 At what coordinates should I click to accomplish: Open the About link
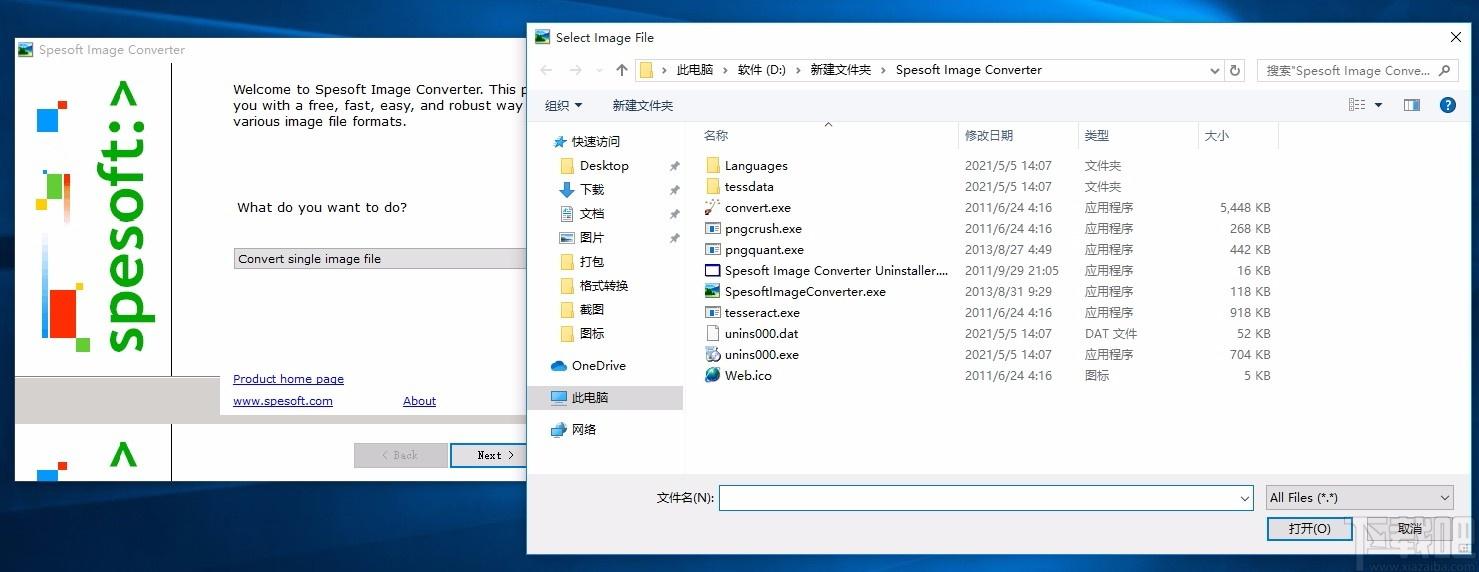click(419, 401)
